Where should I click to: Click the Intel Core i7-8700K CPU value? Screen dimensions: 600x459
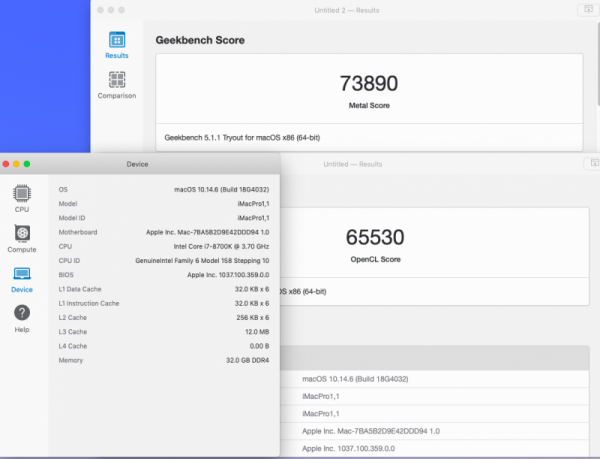coord(221,247)
